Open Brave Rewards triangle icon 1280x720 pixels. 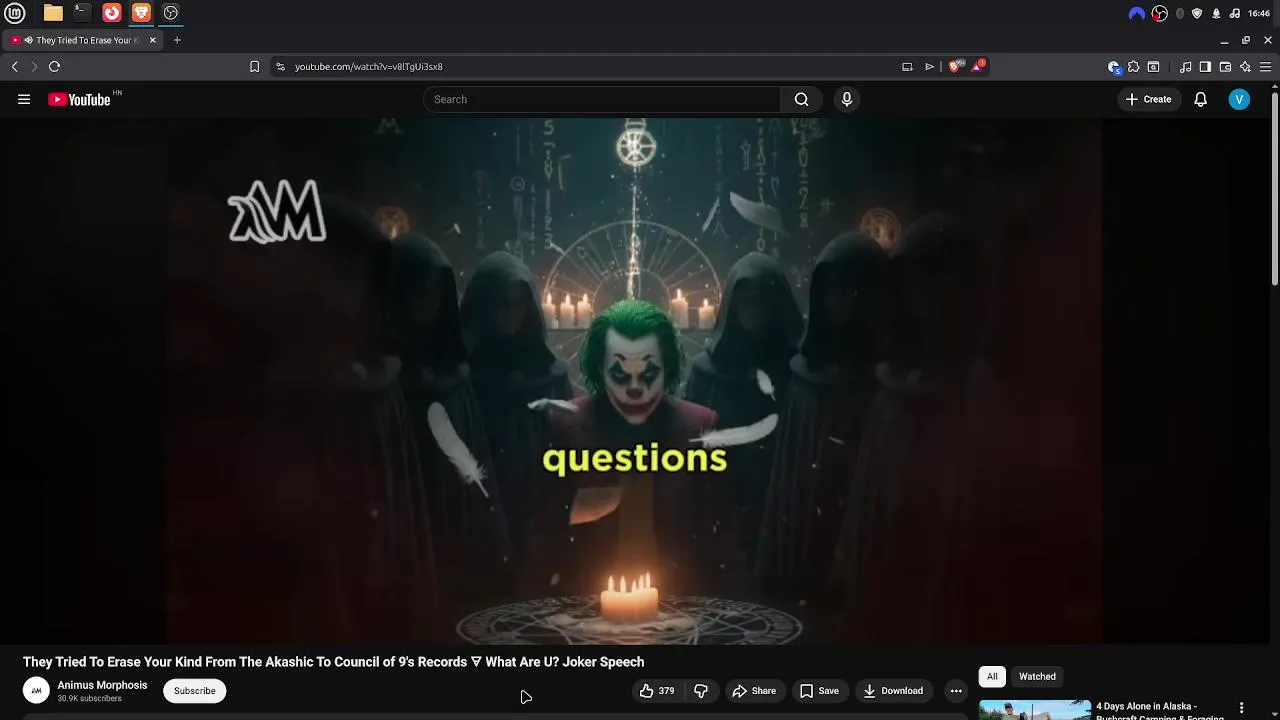click(x=978, y=66)
